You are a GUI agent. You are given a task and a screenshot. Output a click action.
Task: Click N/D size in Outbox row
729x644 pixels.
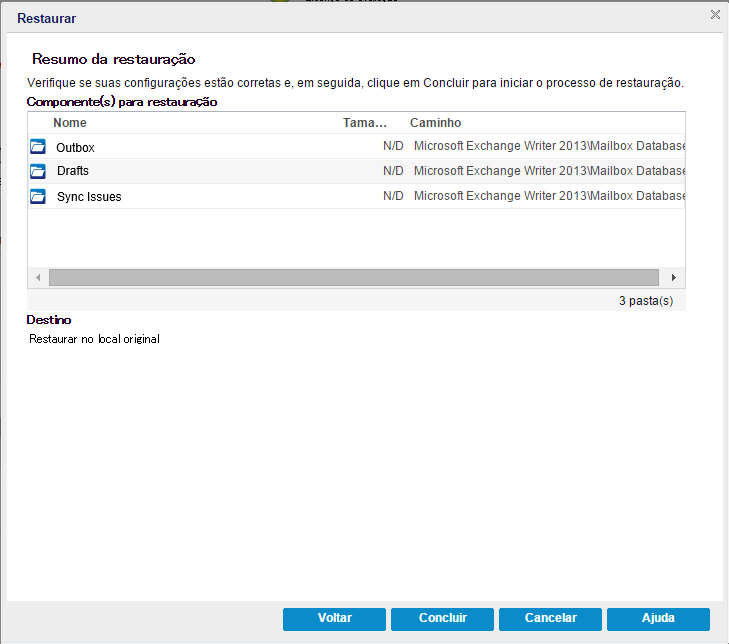393,146
